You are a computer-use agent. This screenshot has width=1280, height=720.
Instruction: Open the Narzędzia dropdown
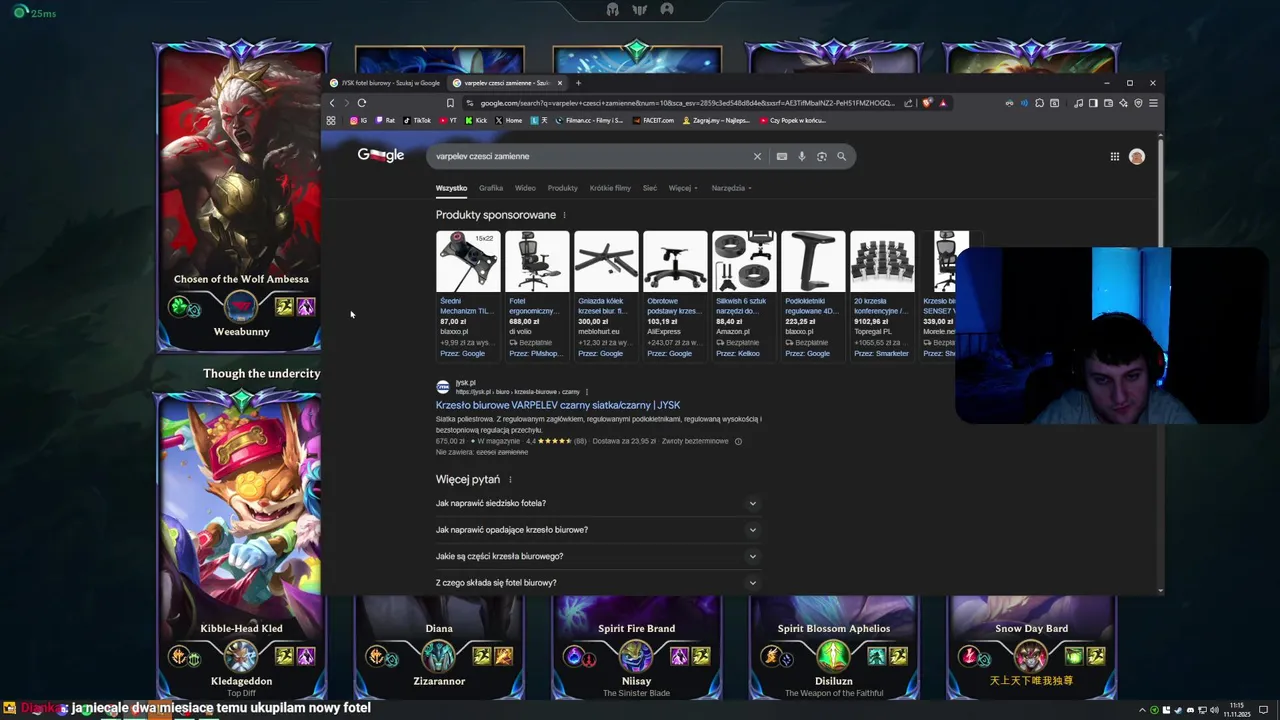[x=731, y=188]
